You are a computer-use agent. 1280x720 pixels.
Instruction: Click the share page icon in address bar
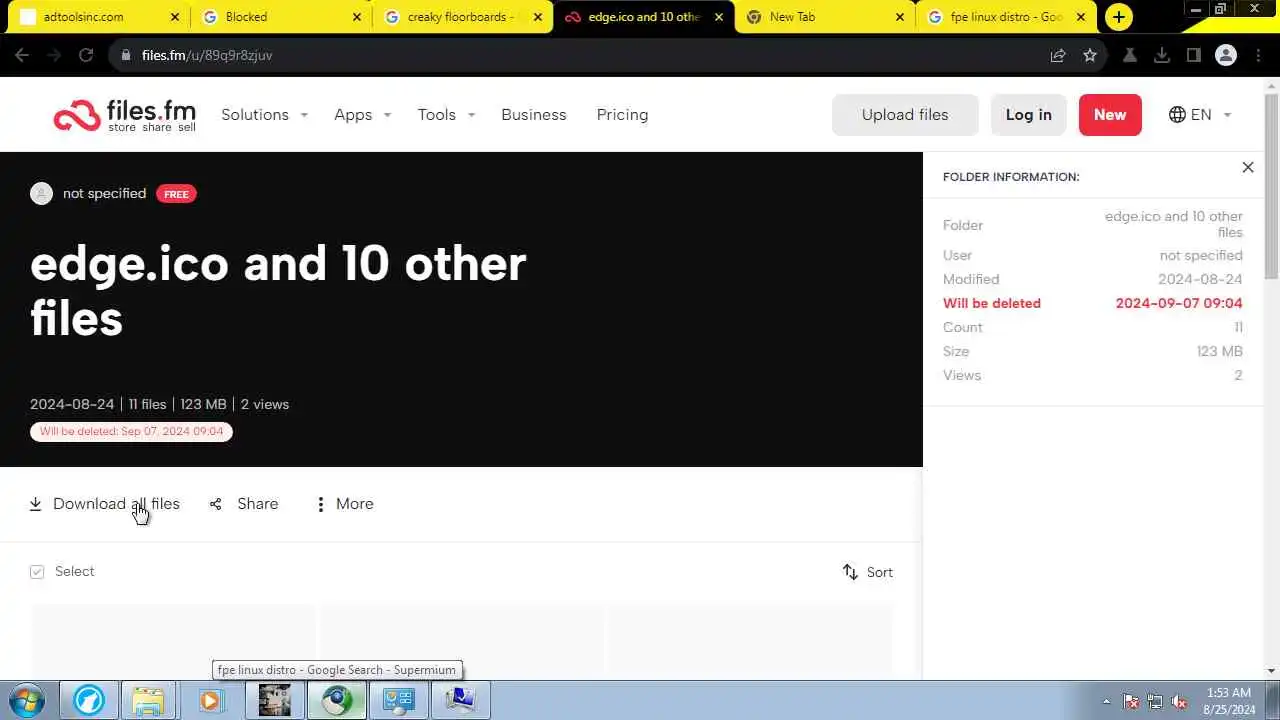pos(1058,55)
